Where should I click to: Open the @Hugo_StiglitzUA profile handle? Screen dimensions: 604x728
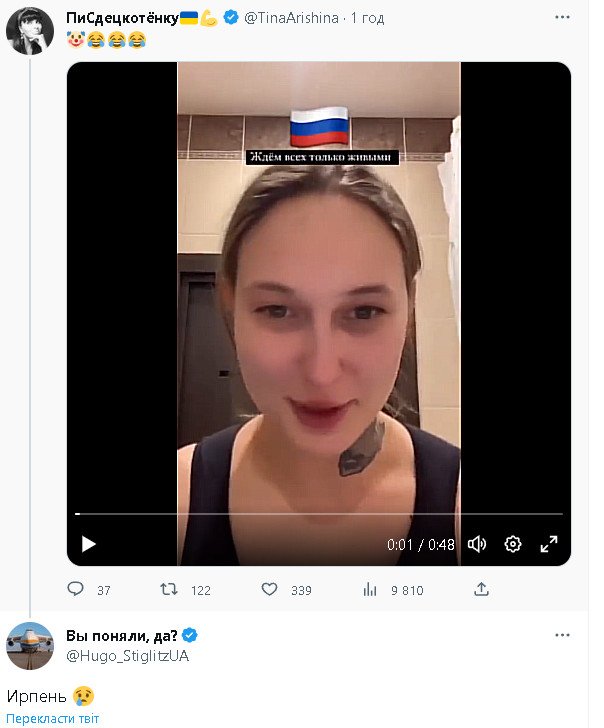pyautogui.click(x=127, y=656)
